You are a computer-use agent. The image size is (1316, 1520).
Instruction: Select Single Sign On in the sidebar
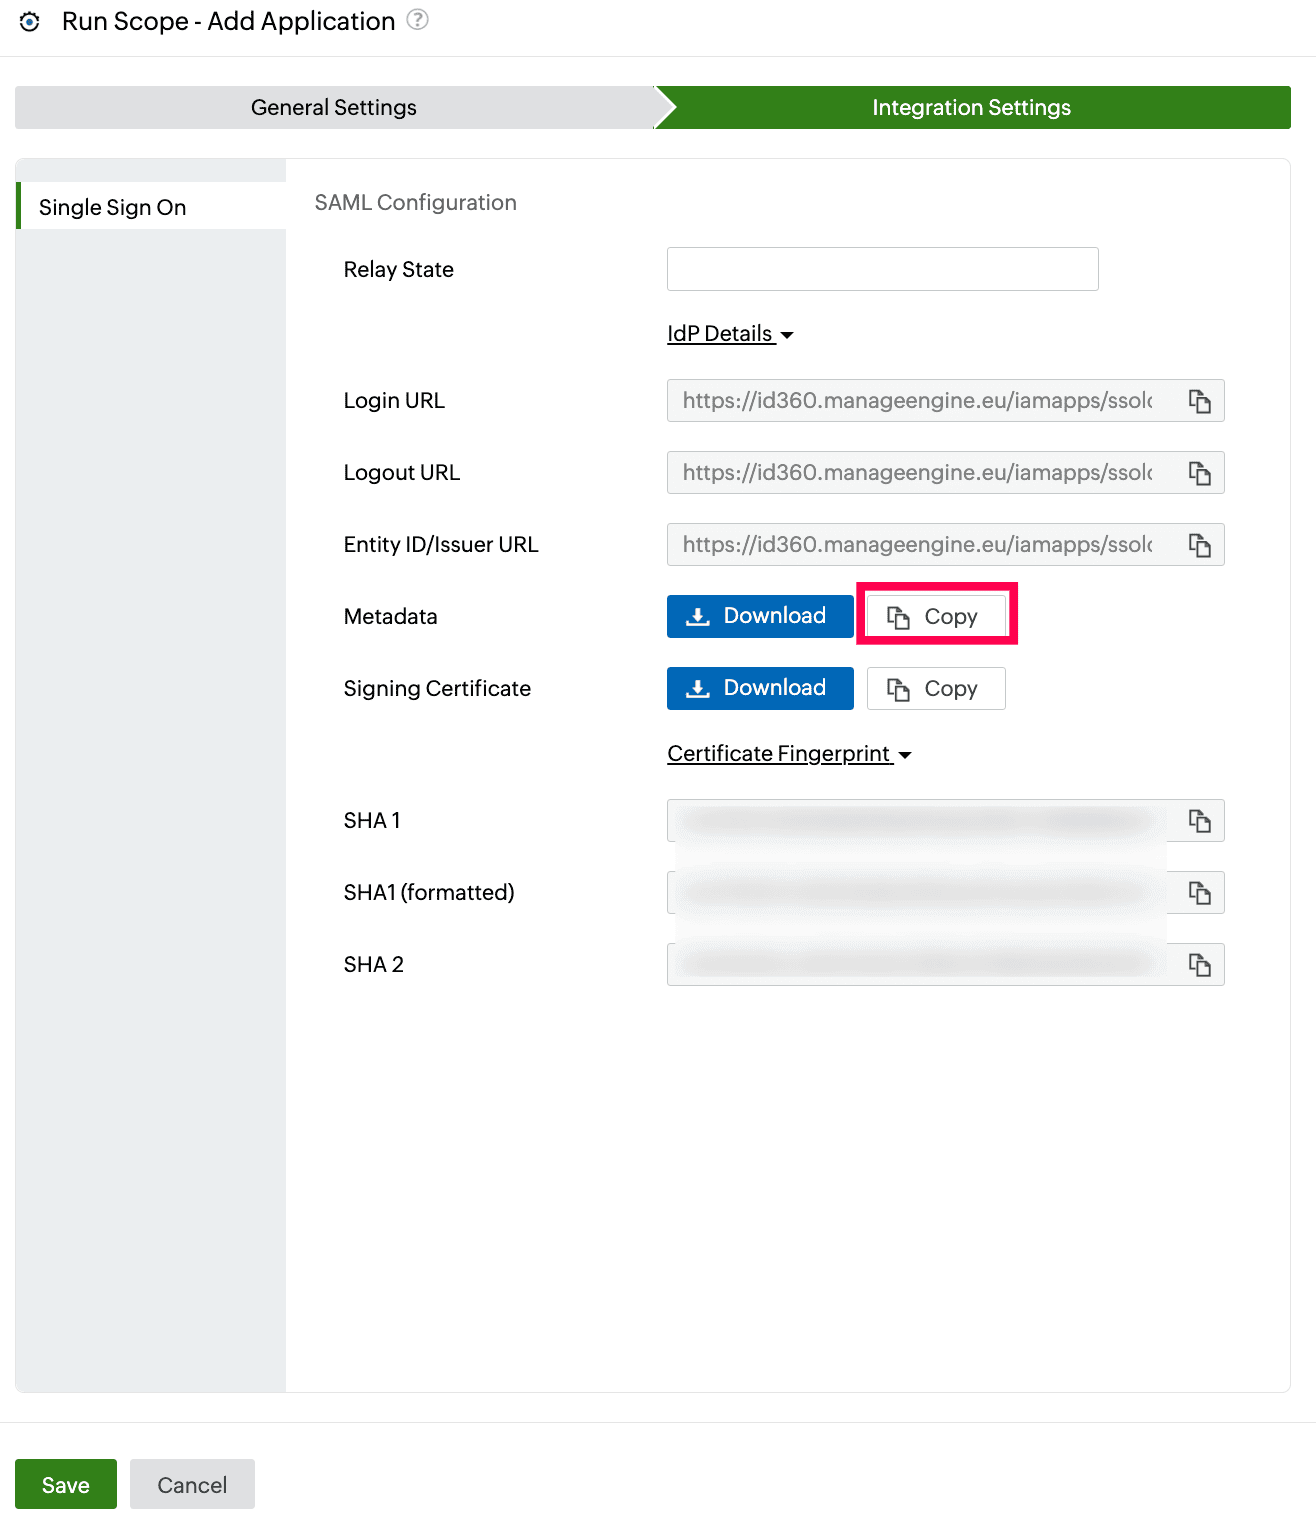112,206
